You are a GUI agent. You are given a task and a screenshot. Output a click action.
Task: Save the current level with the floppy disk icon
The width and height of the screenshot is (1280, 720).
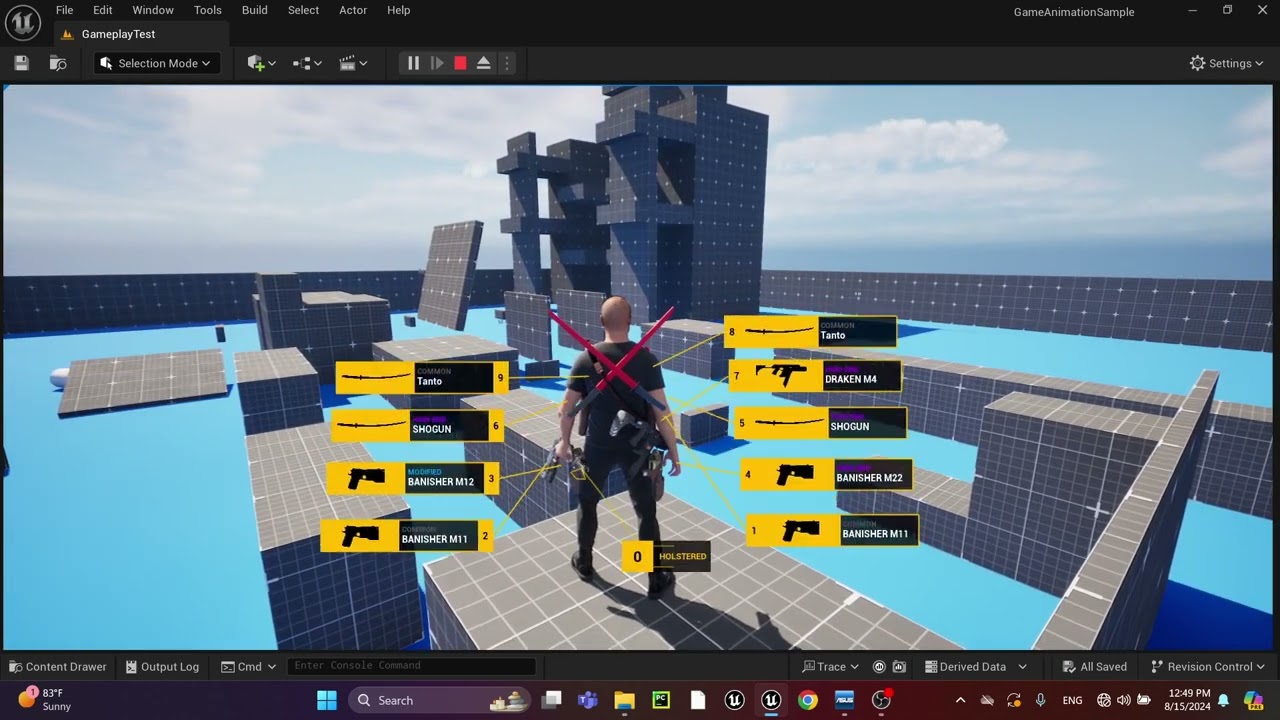click(21, 63)
